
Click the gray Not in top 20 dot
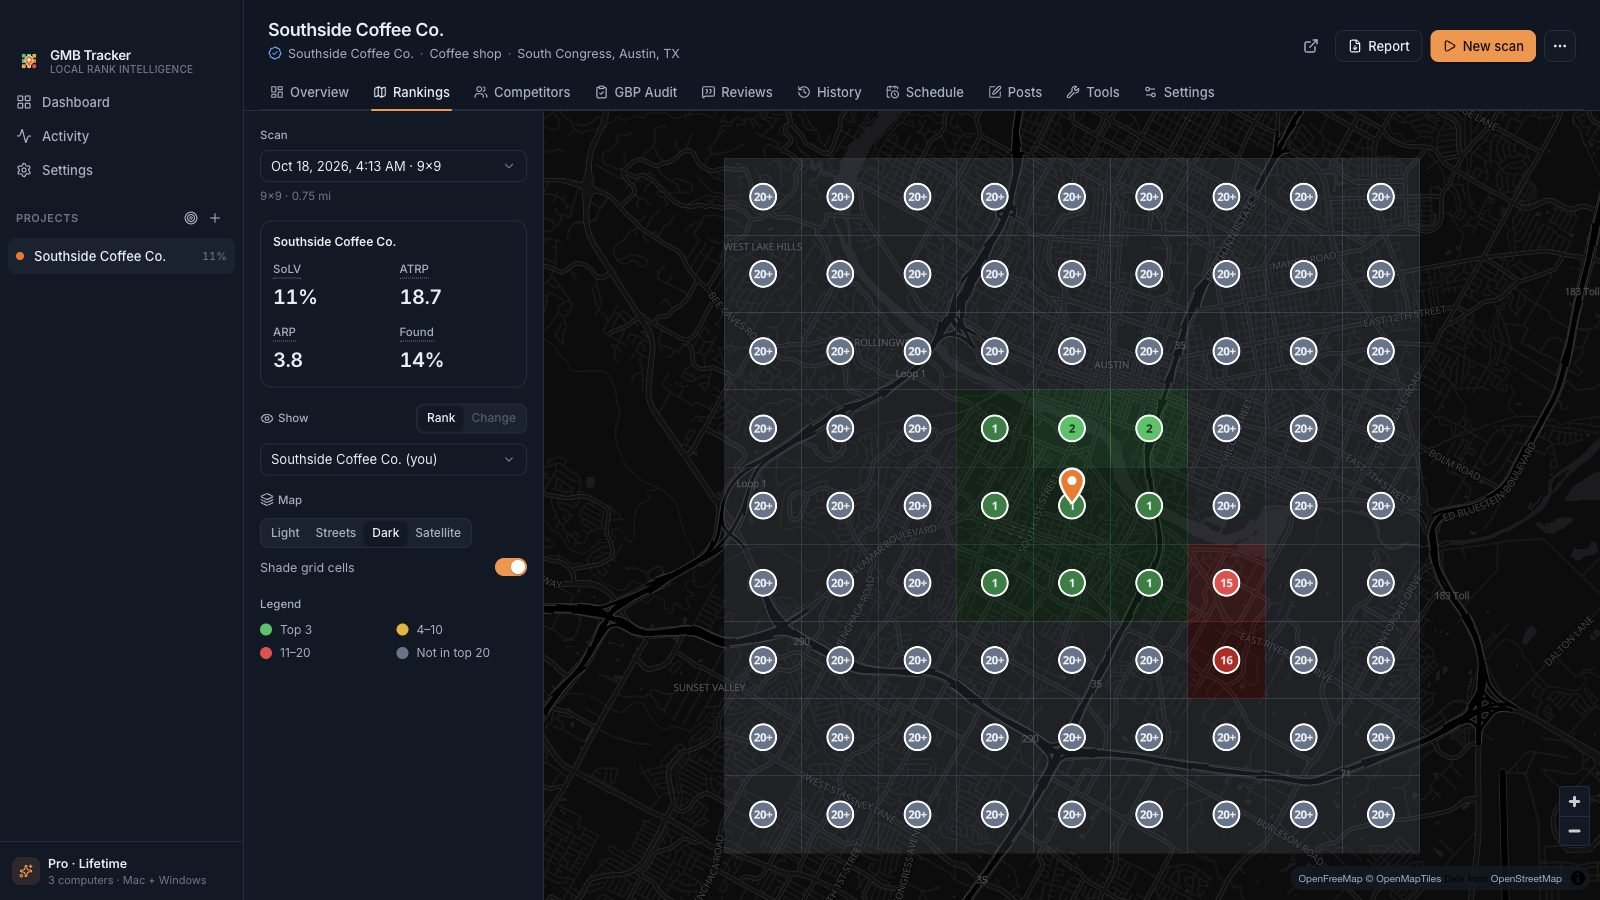point(402,653)
